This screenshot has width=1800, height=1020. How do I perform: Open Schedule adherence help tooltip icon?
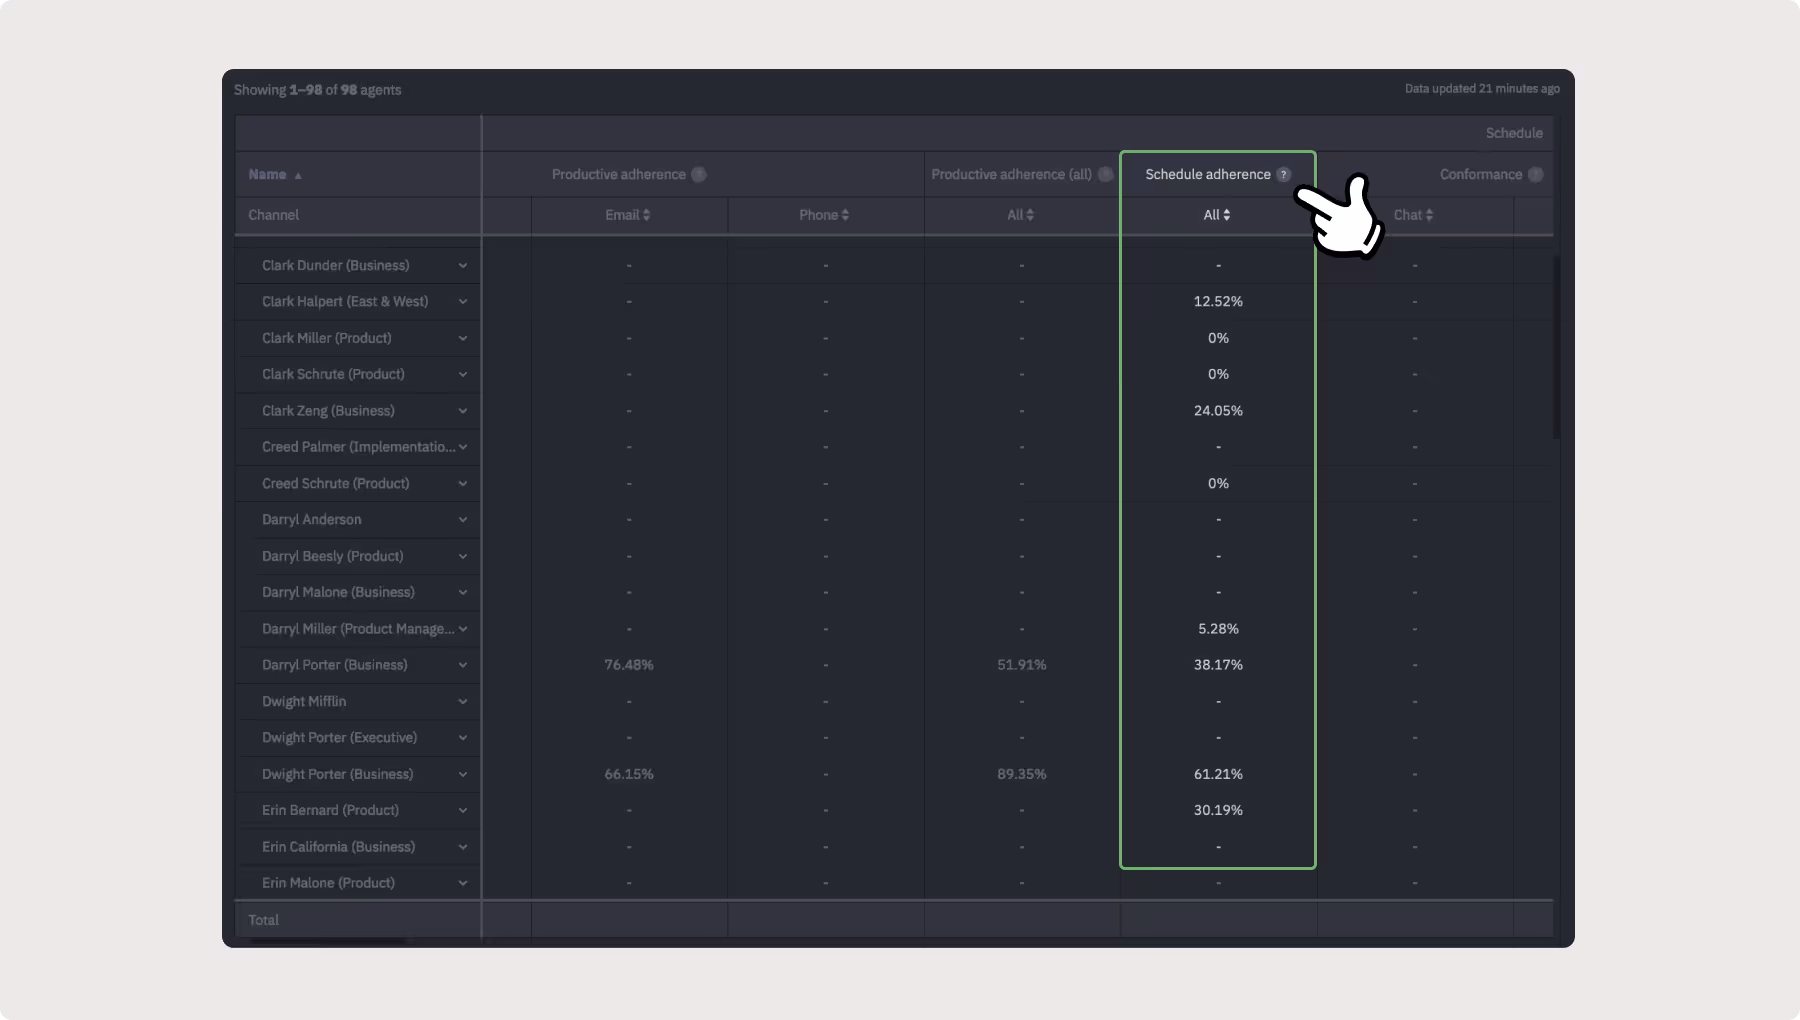pos(1284,174)
